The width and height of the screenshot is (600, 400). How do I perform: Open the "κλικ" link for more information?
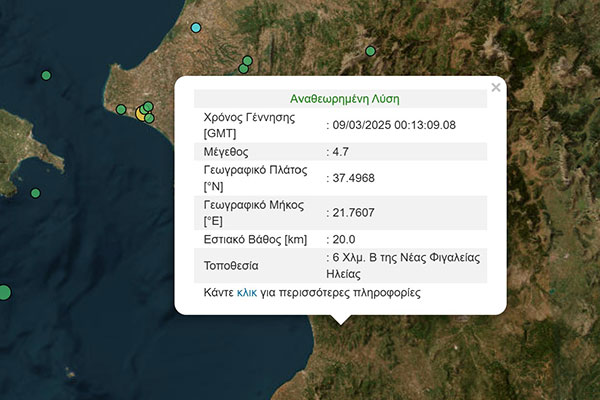(247, 293)
